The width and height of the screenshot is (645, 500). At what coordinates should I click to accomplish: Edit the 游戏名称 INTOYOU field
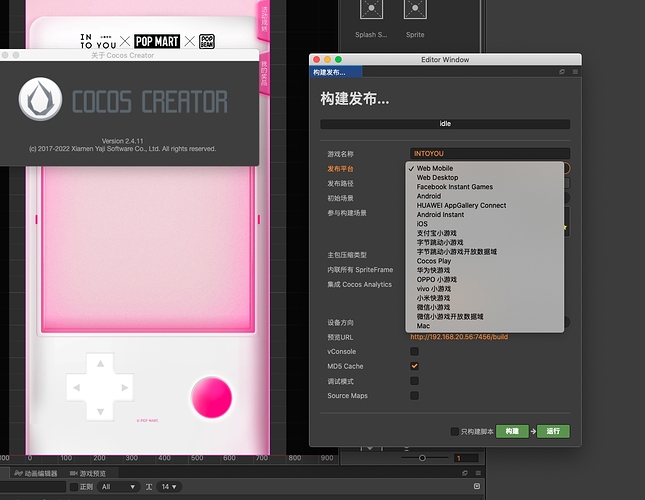[x=490, y=153]
